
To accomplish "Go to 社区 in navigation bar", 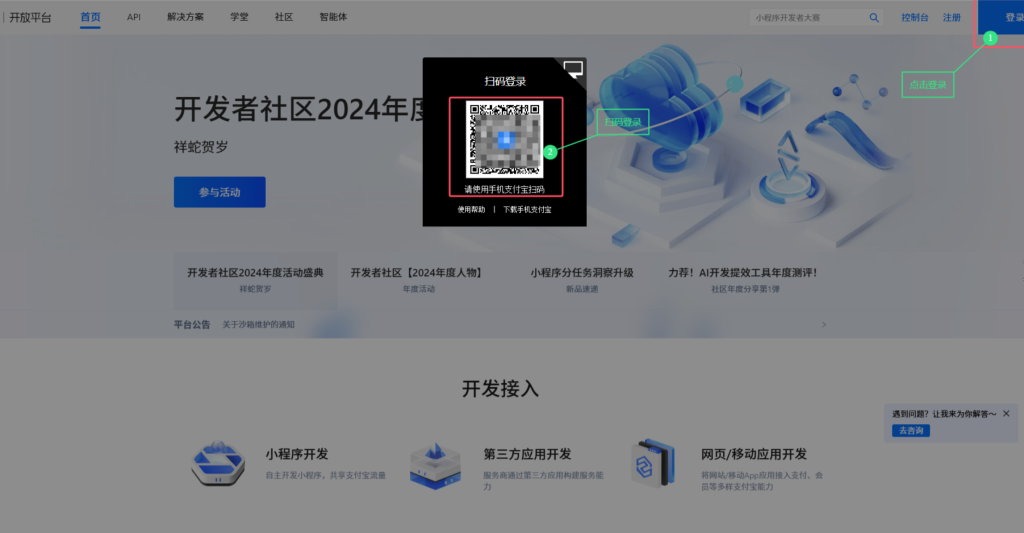I will [x=284, y=18].
